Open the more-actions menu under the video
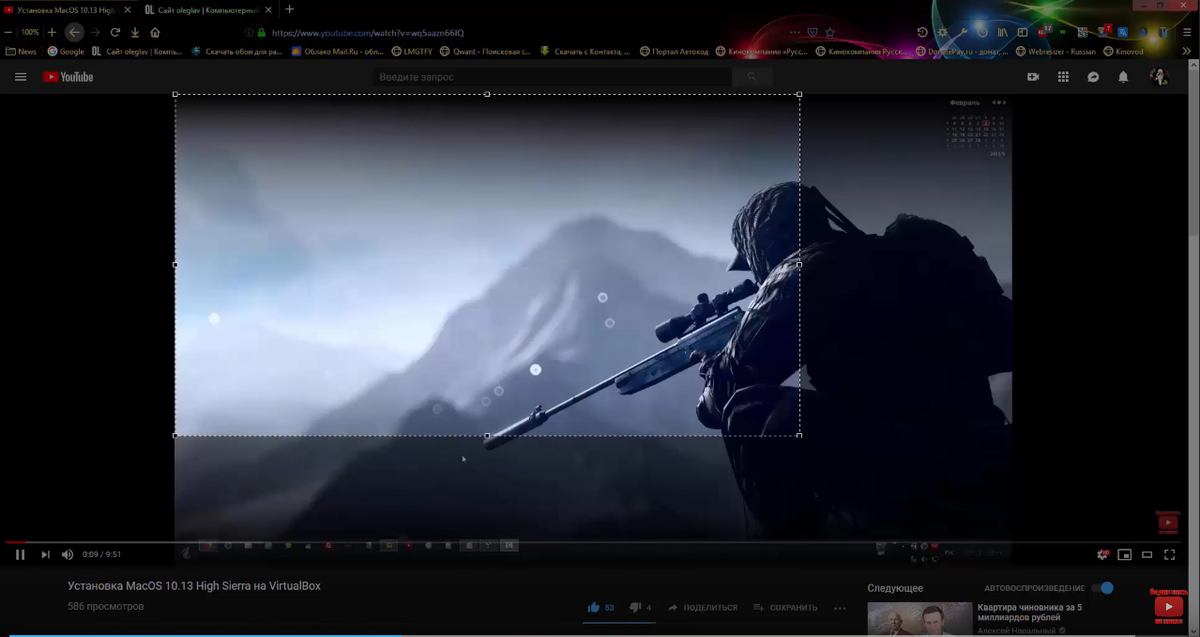This screenshot has height=637, width=1200. 839,607
